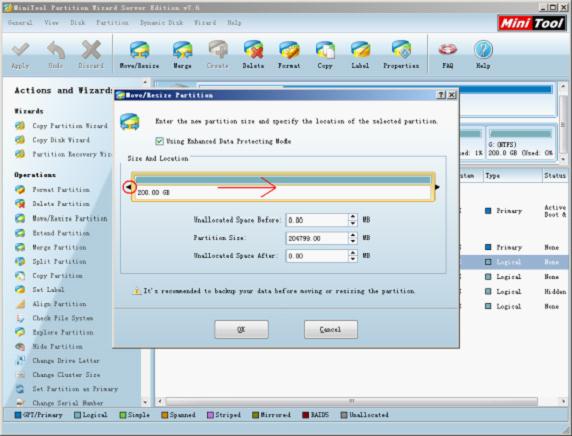Click the partition bar's right handle
The height and width of the screenshot is (436, 572).
coord(437,187)
